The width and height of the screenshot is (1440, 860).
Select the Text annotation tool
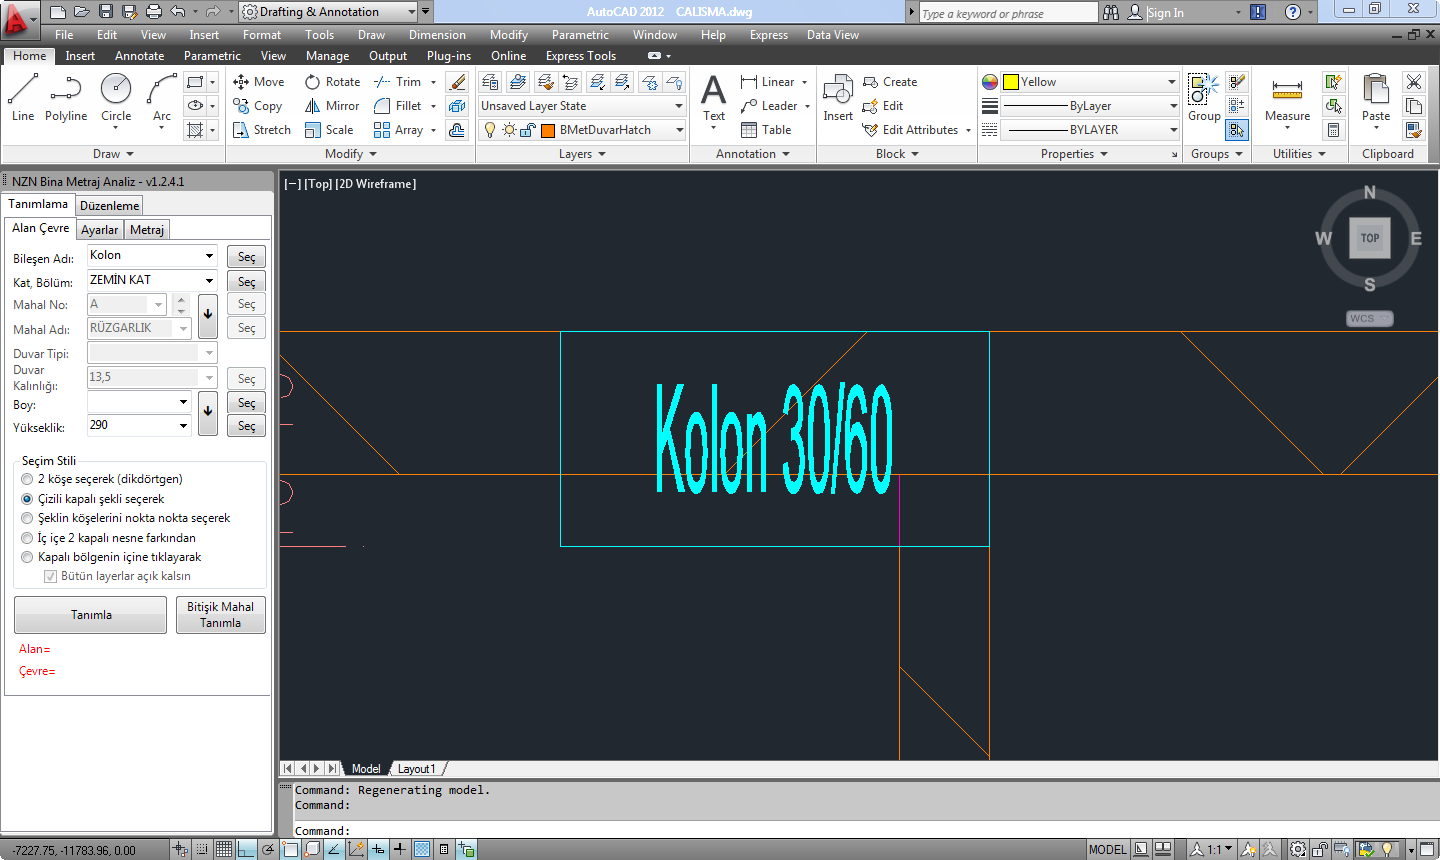(x=713, y=98)
